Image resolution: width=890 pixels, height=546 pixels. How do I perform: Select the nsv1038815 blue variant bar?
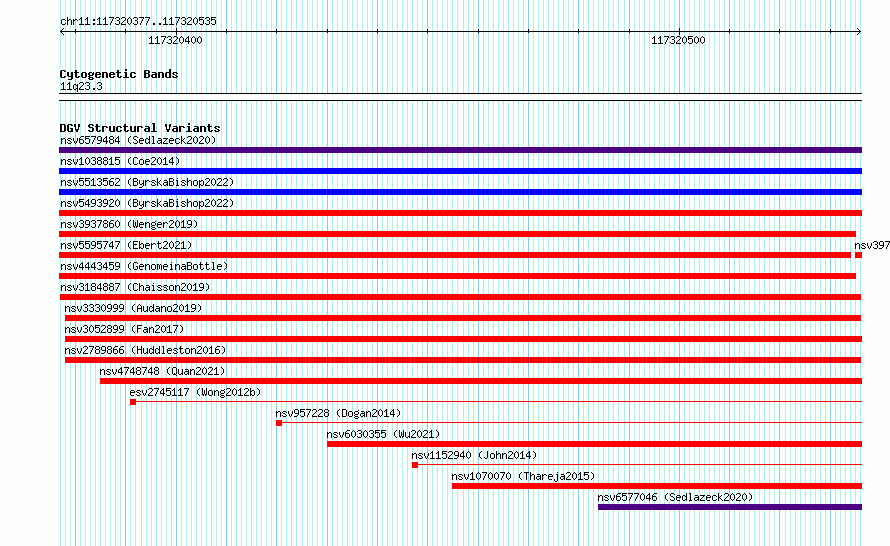point(460,171)
